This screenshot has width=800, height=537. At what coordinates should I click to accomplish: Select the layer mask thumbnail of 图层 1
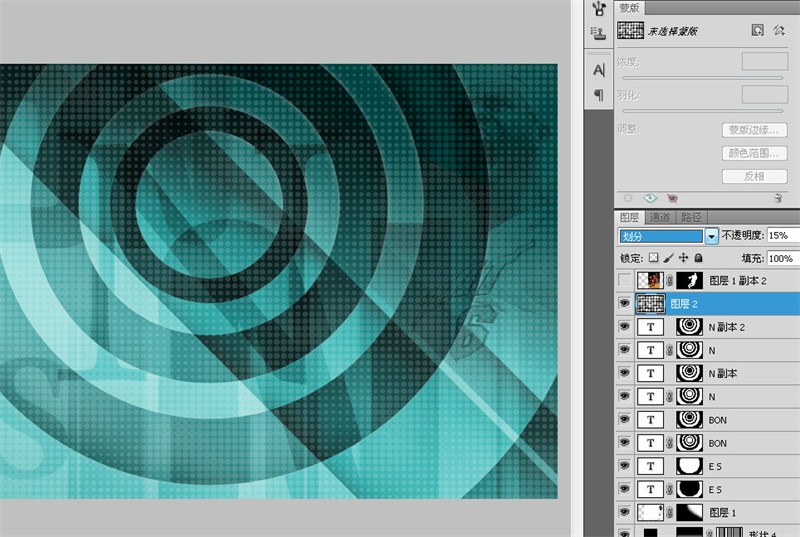tap(691, 512)
